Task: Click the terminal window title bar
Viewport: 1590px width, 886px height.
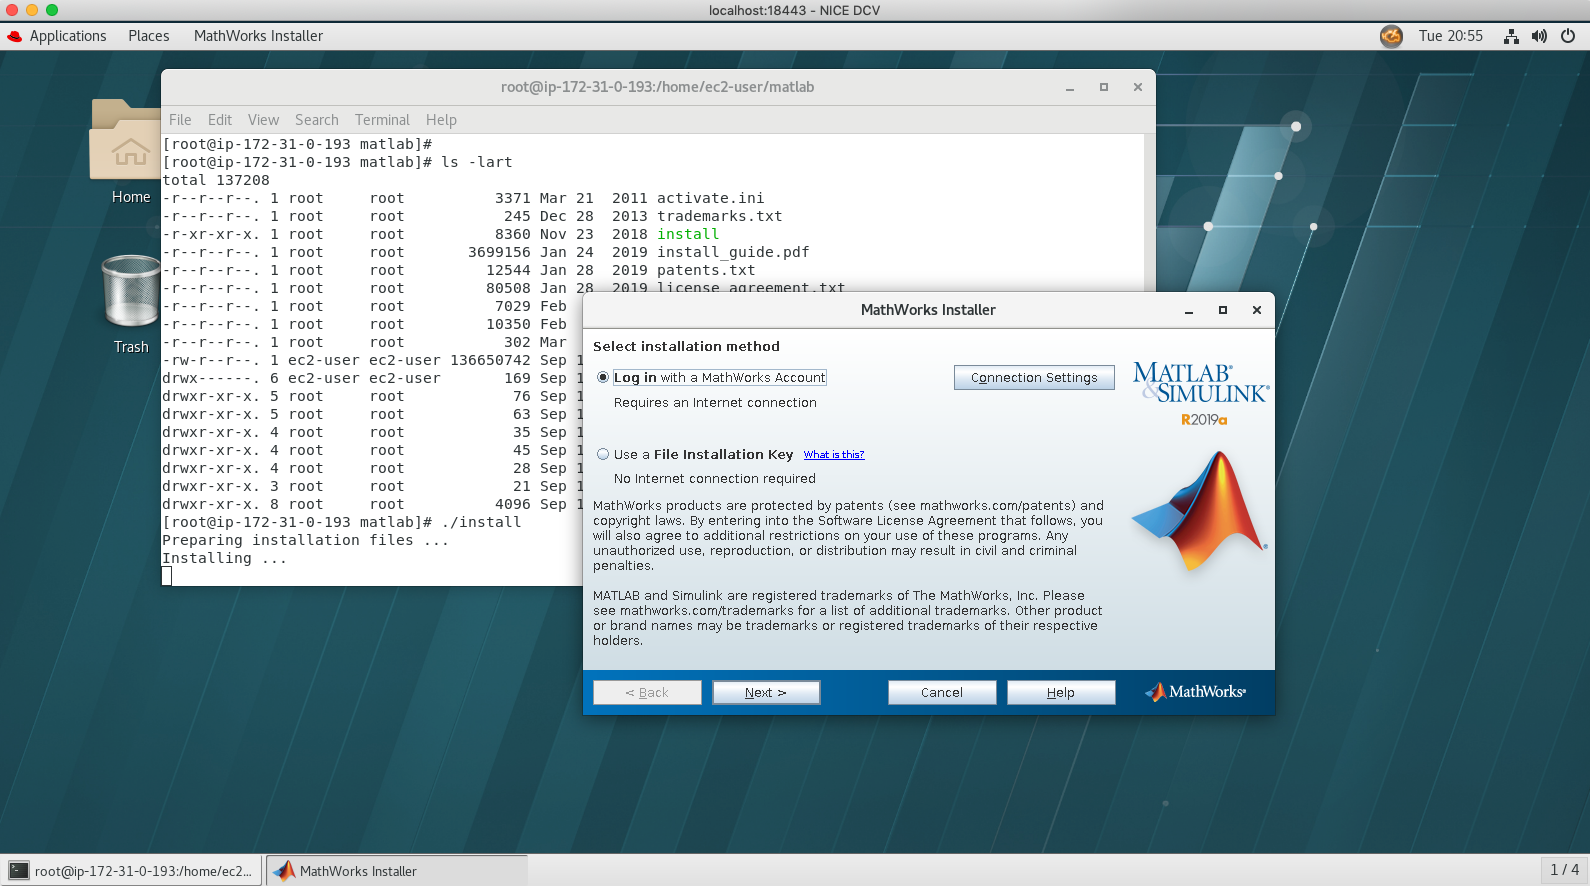Action: coord(658,87)
